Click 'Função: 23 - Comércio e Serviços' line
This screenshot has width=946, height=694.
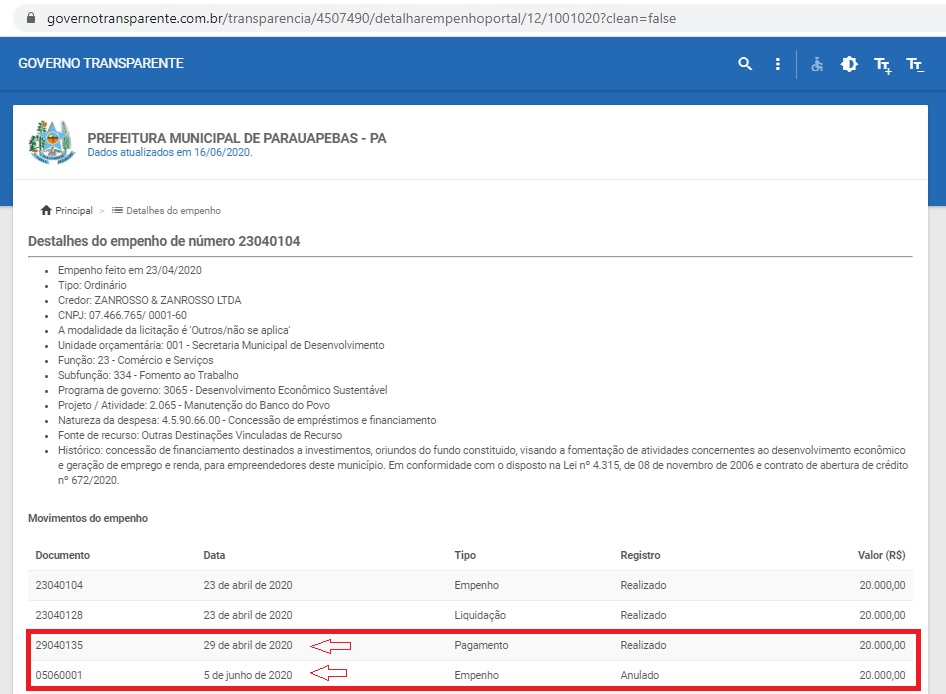[135, 360]
